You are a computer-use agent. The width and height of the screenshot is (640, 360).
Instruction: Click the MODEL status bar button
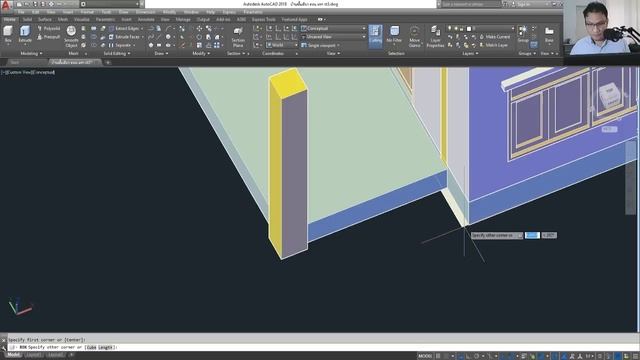[425, 356]
